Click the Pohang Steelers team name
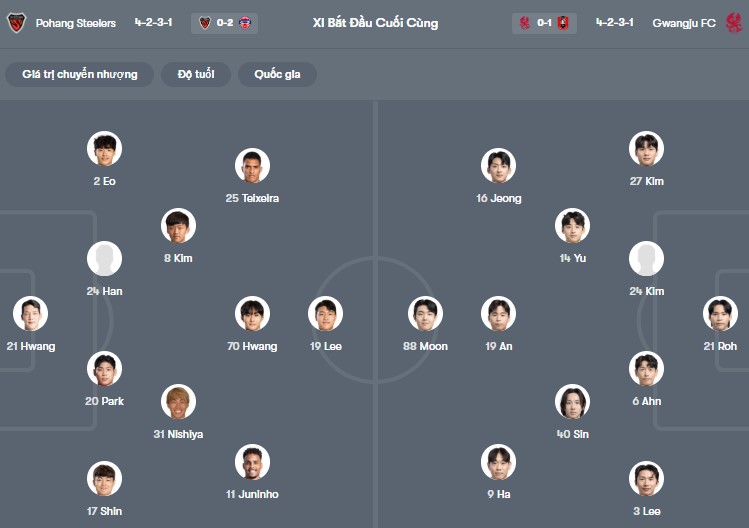 (75, 23)
